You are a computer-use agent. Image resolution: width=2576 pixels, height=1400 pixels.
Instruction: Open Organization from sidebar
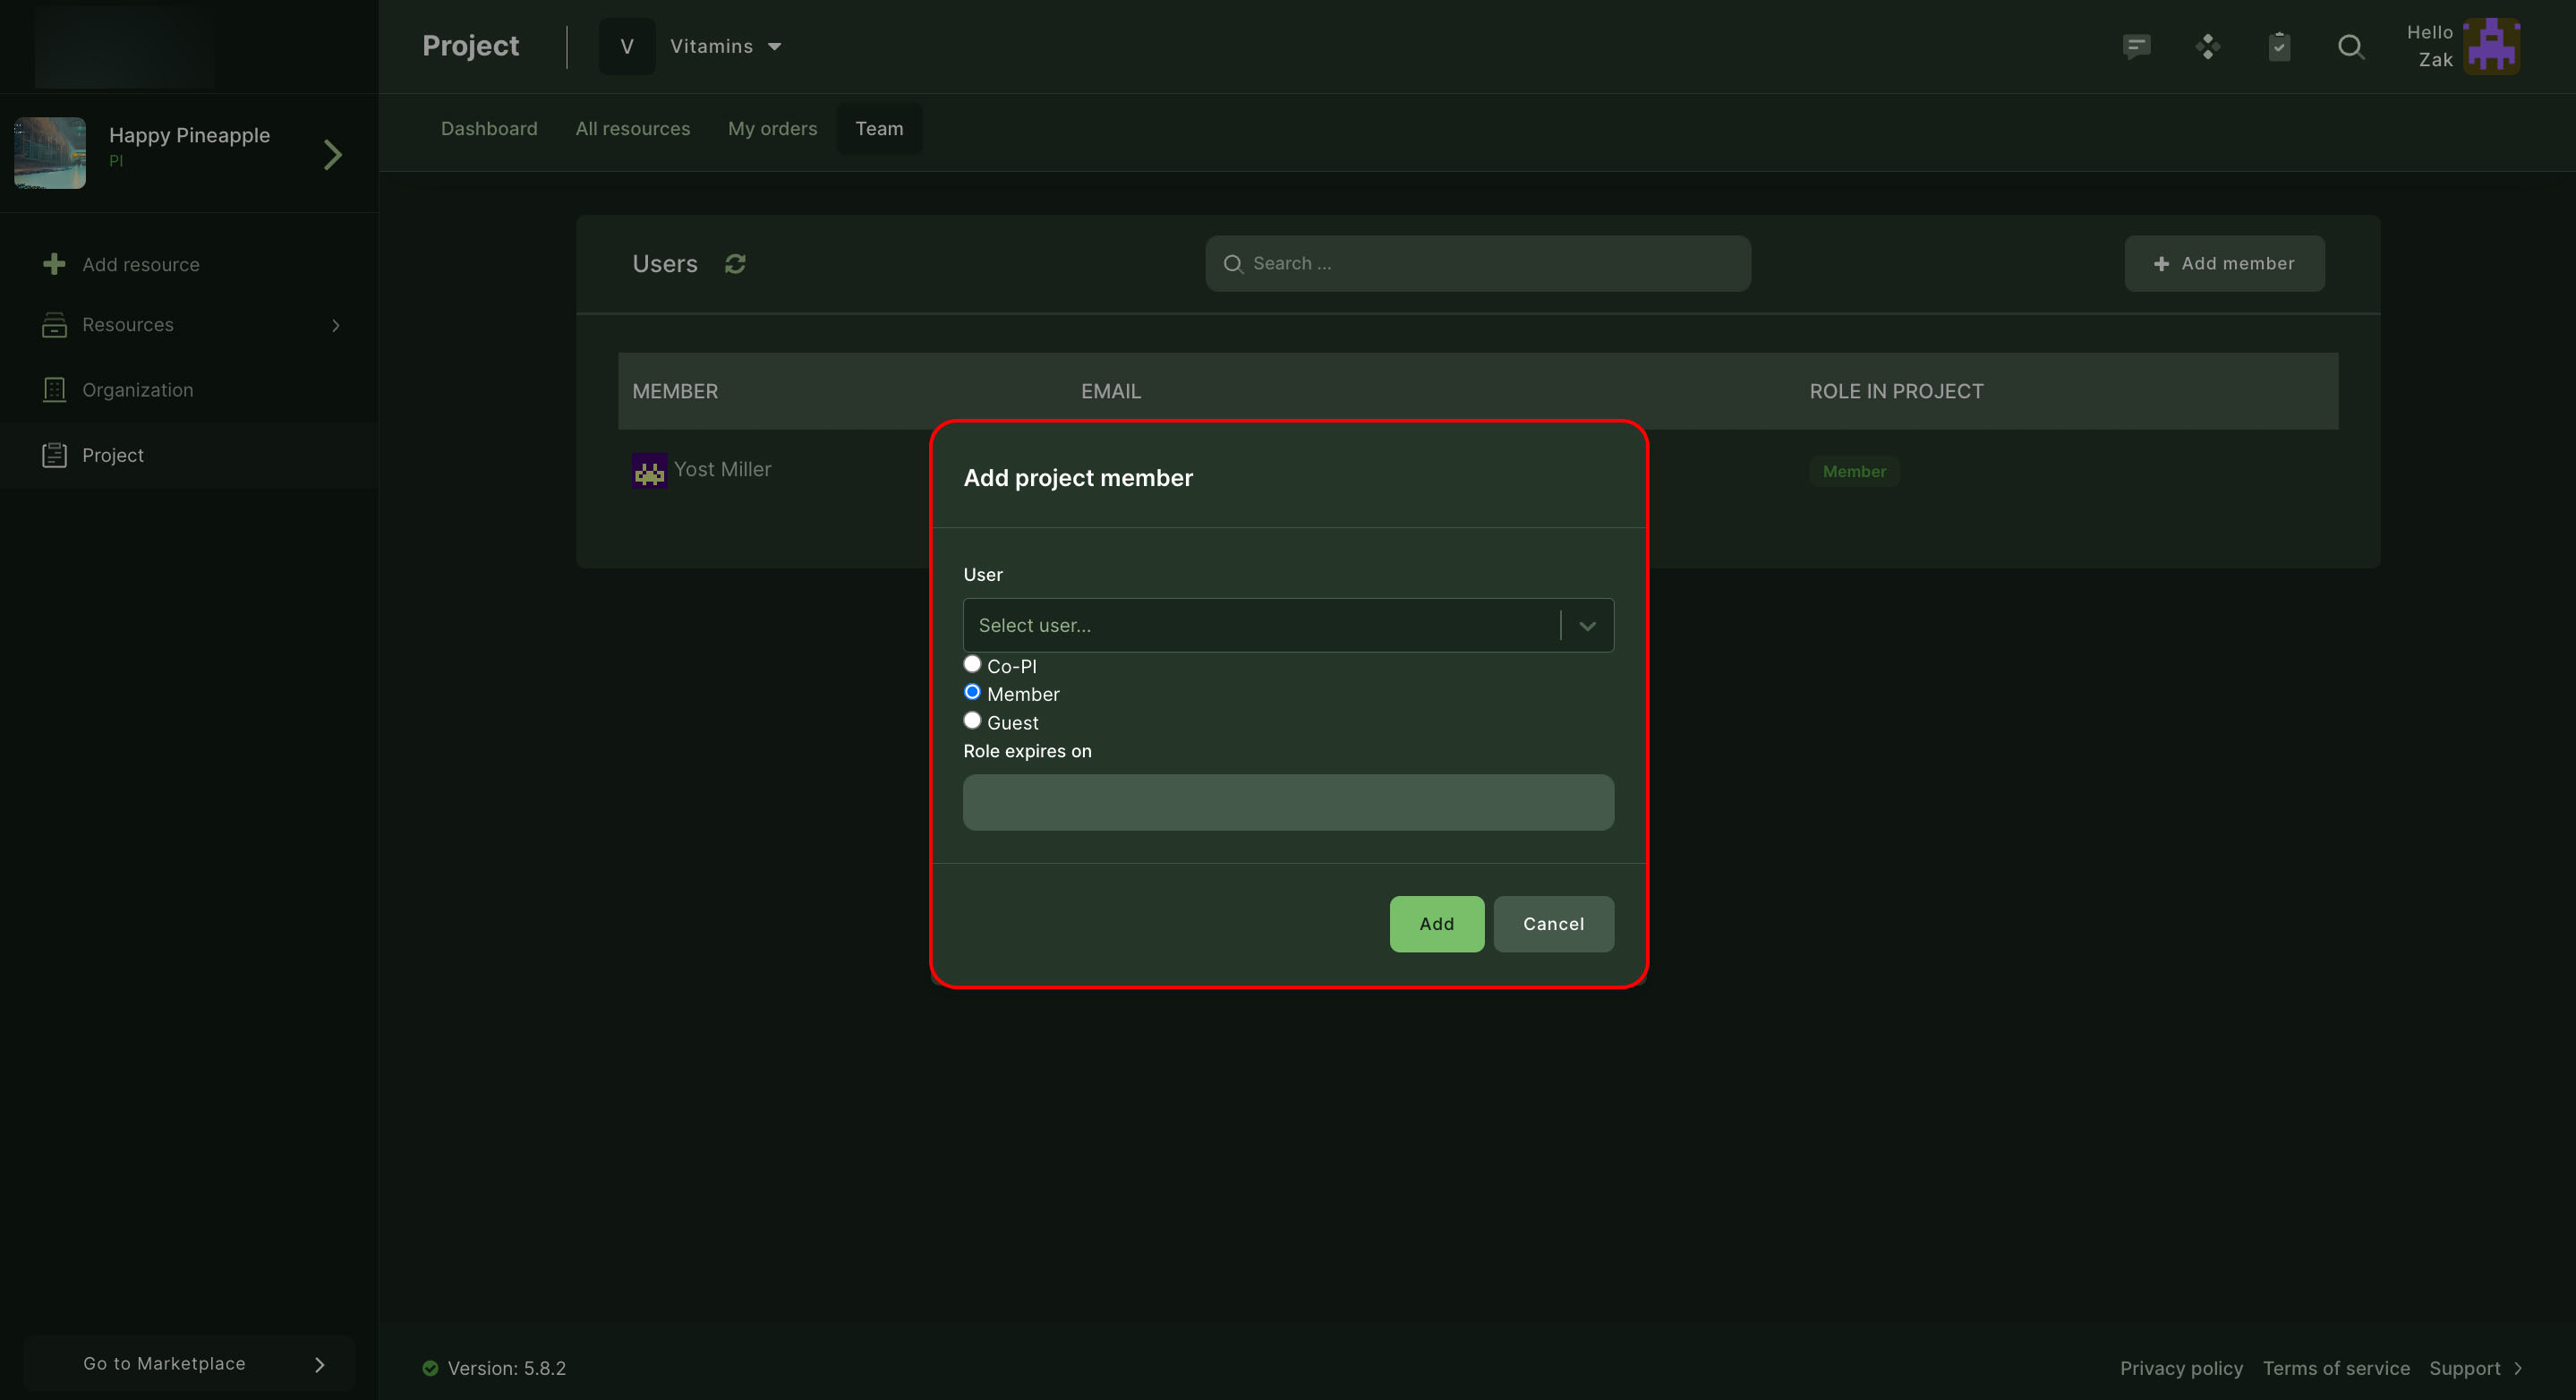(x=137, y=390)
